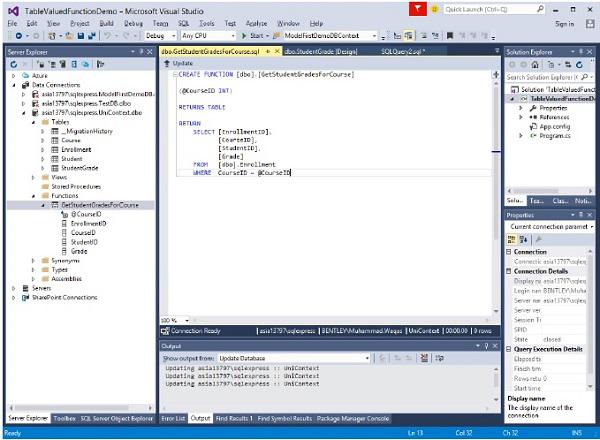Open the SQL menu
This screenshot has width=600, height=440.
(183, 23)
